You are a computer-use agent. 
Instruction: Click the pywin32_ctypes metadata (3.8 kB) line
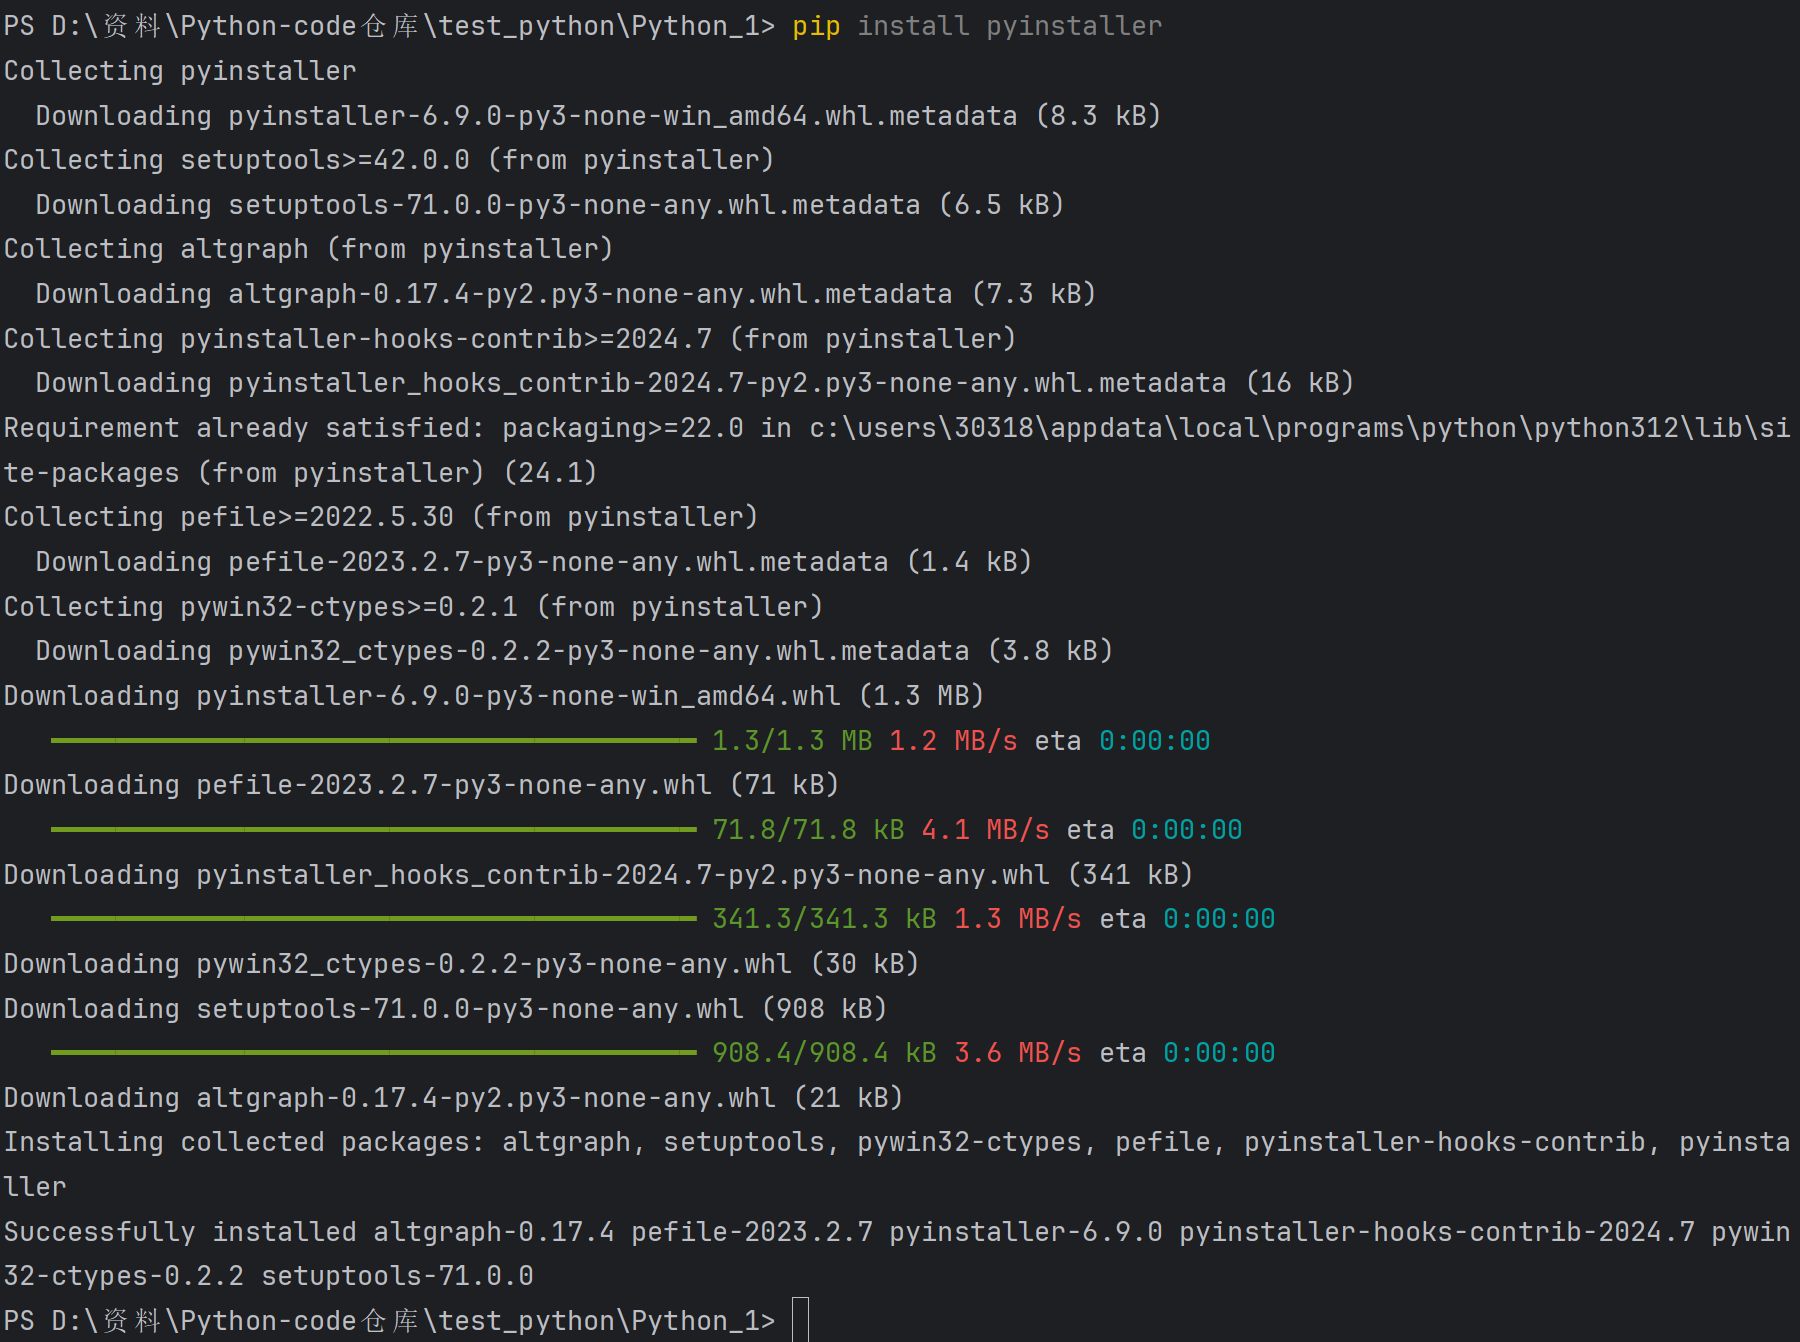click(574, 651)
